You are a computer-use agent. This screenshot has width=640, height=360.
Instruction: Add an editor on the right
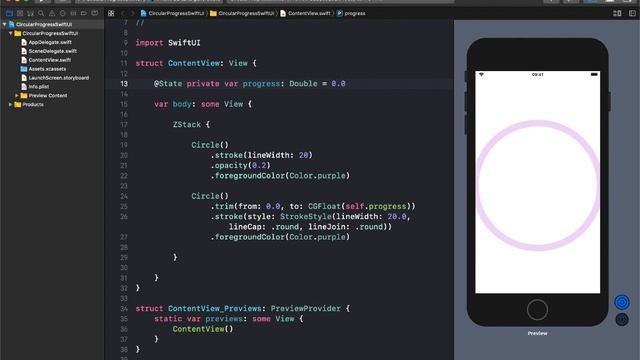[632, 13]
